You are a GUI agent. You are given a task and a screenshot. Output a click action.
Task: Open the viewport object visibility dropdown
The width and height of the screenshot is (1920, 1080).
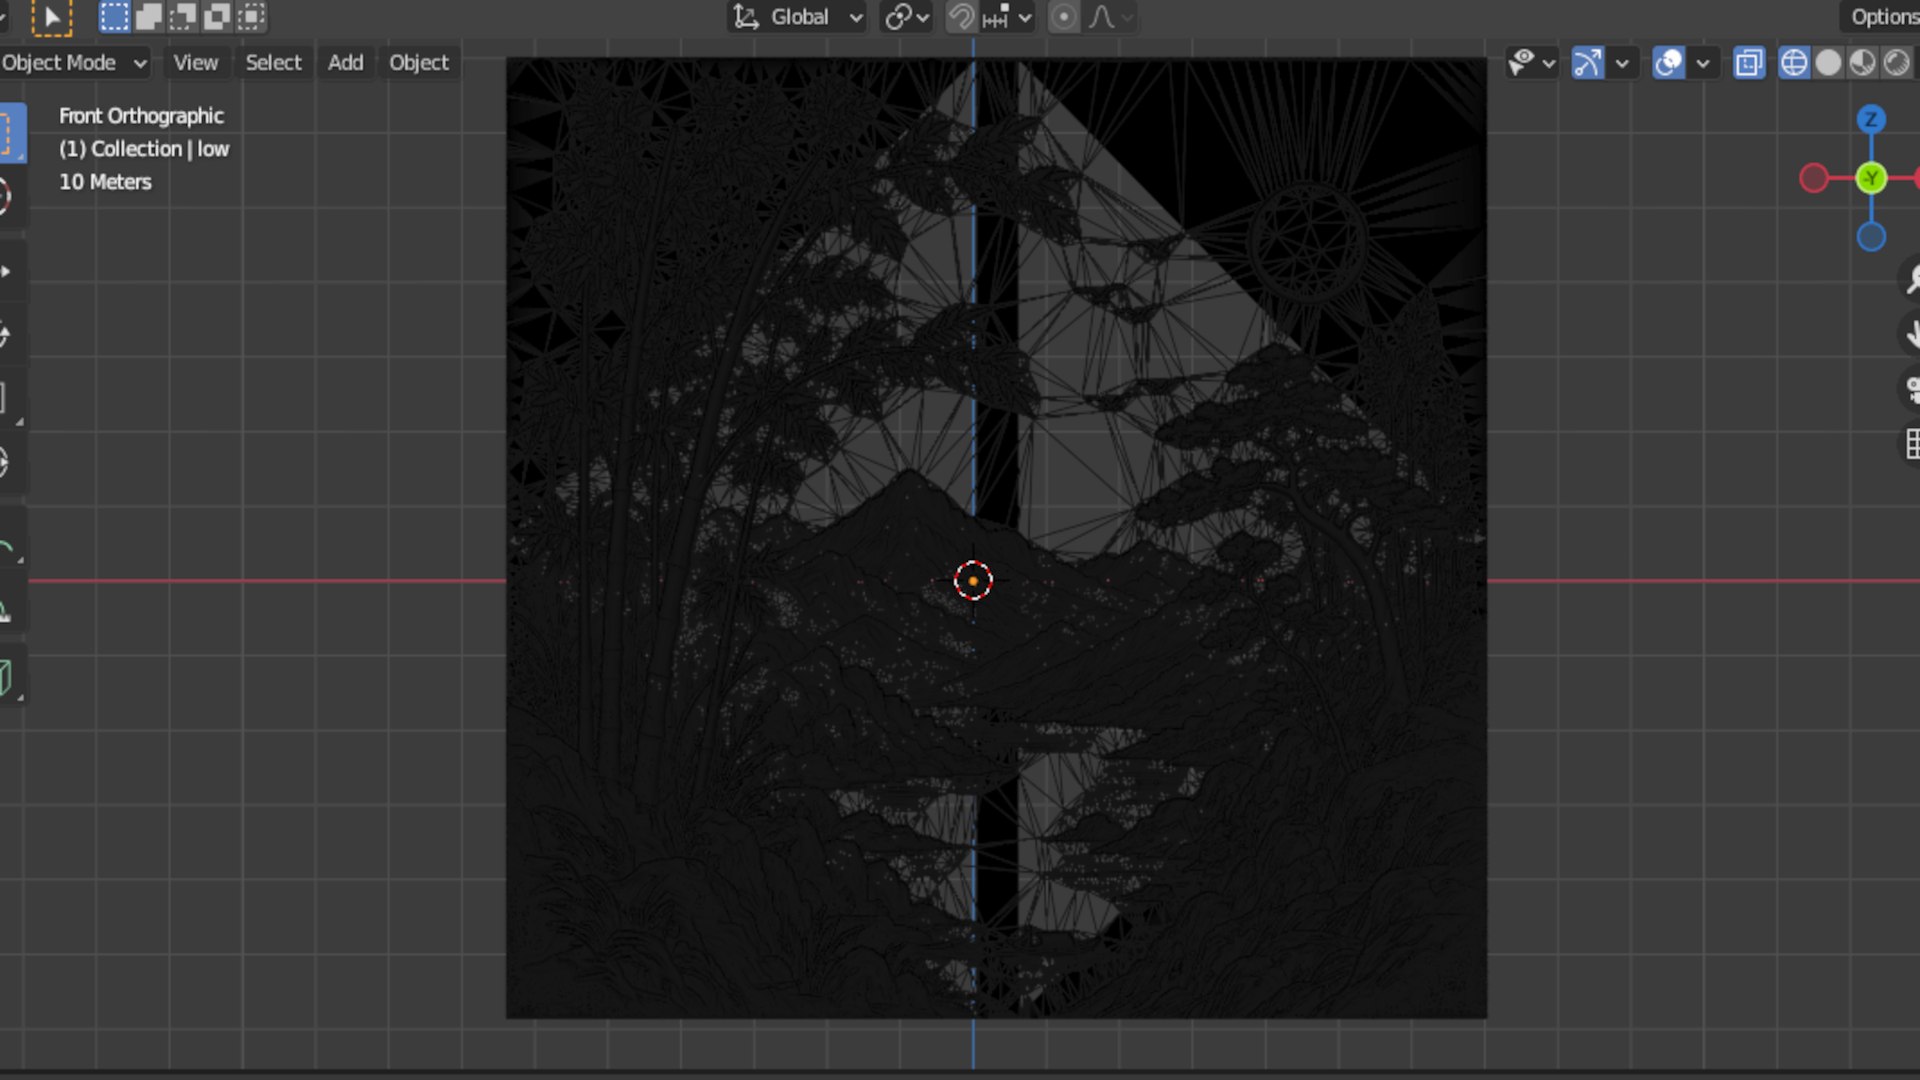[1532, 62]
